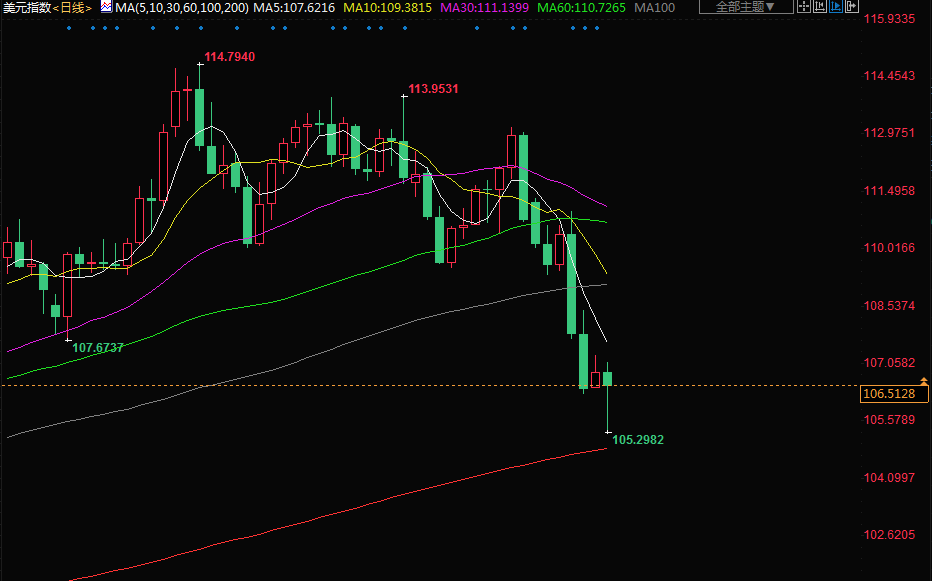Click the 107.6737 low price label
Viewport: 932px width, 581px height.
98,347
